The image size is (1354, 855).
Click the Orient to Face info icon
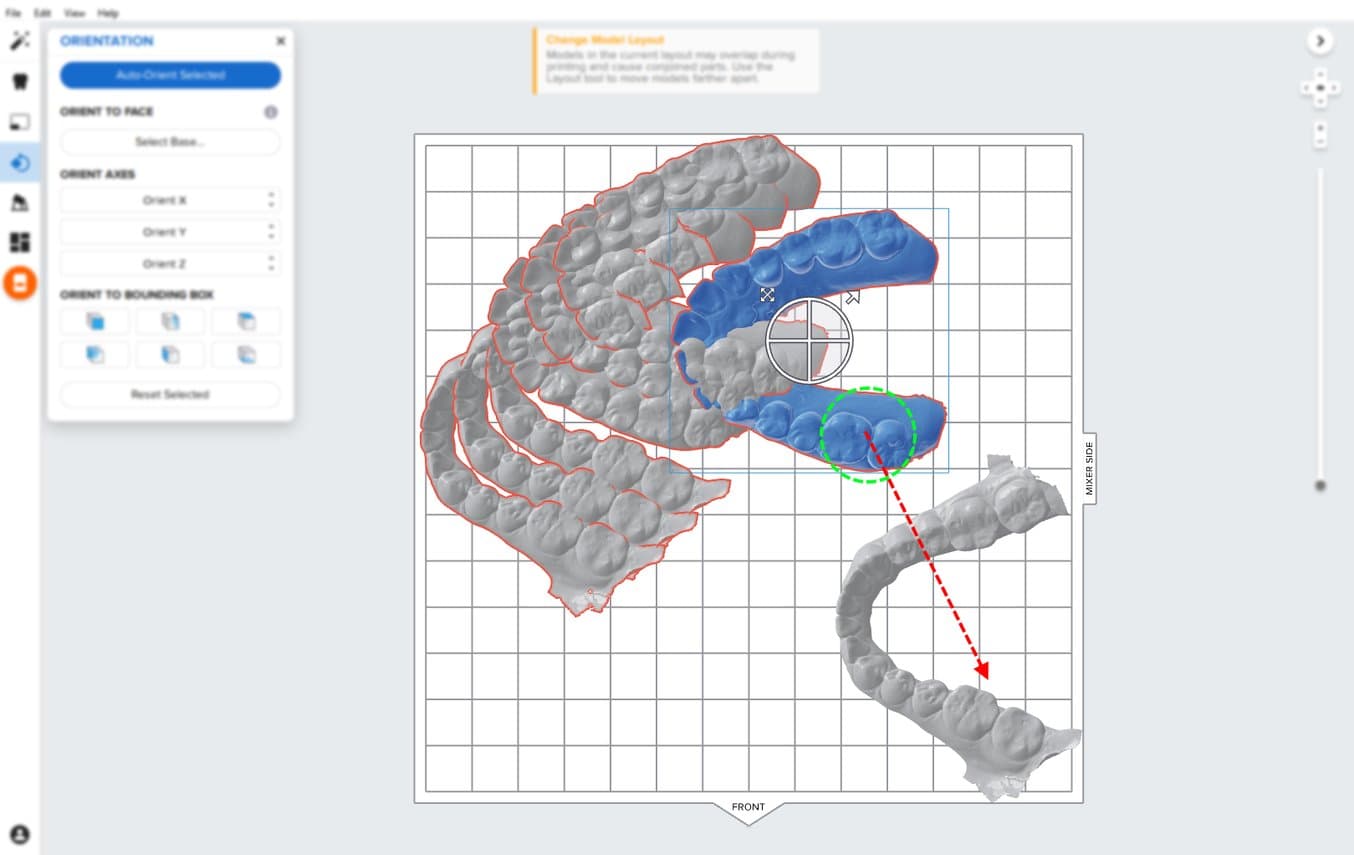270,112
